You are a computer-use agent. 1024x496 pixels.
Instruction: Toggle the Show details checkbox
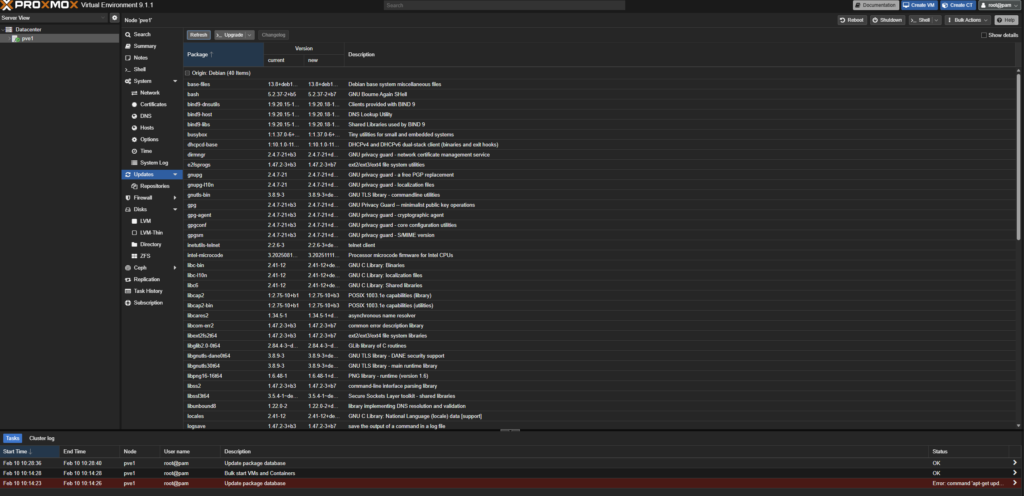pyautogui.click(x=984, y=35)
